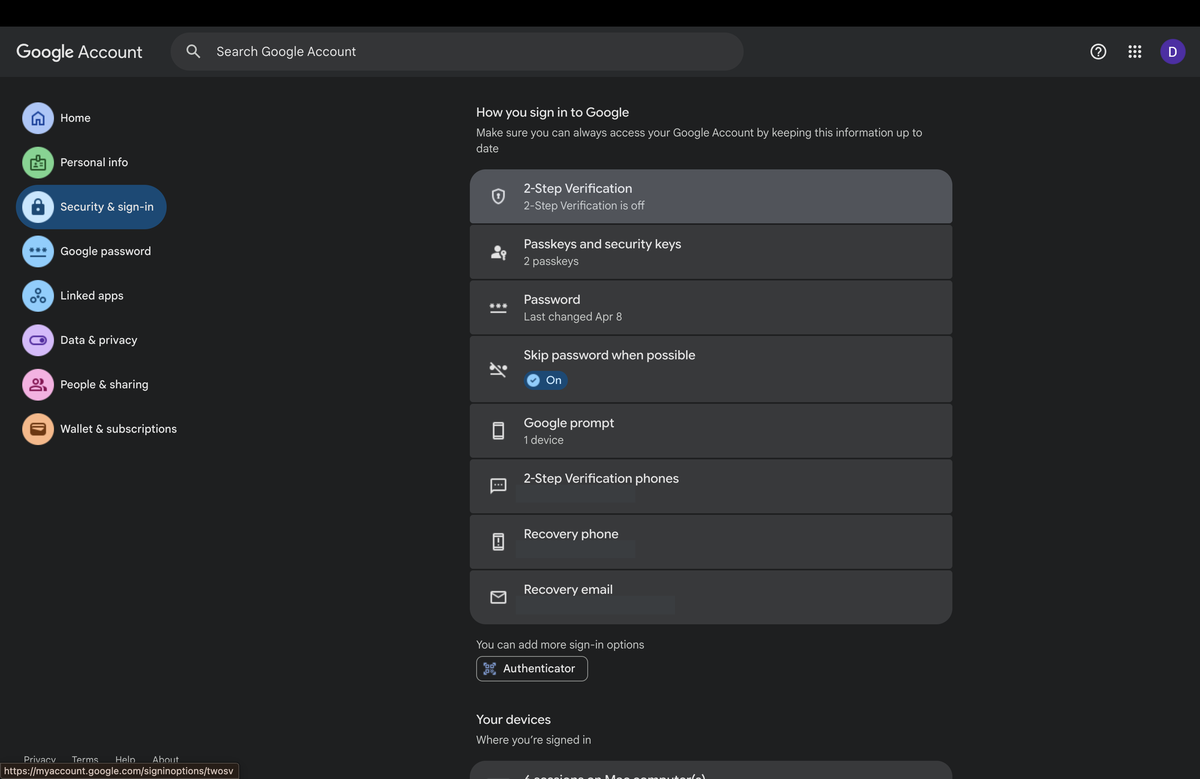Click the Home sidebar icon
Viewport: 1200px width, 779px height.
(38, 118)
